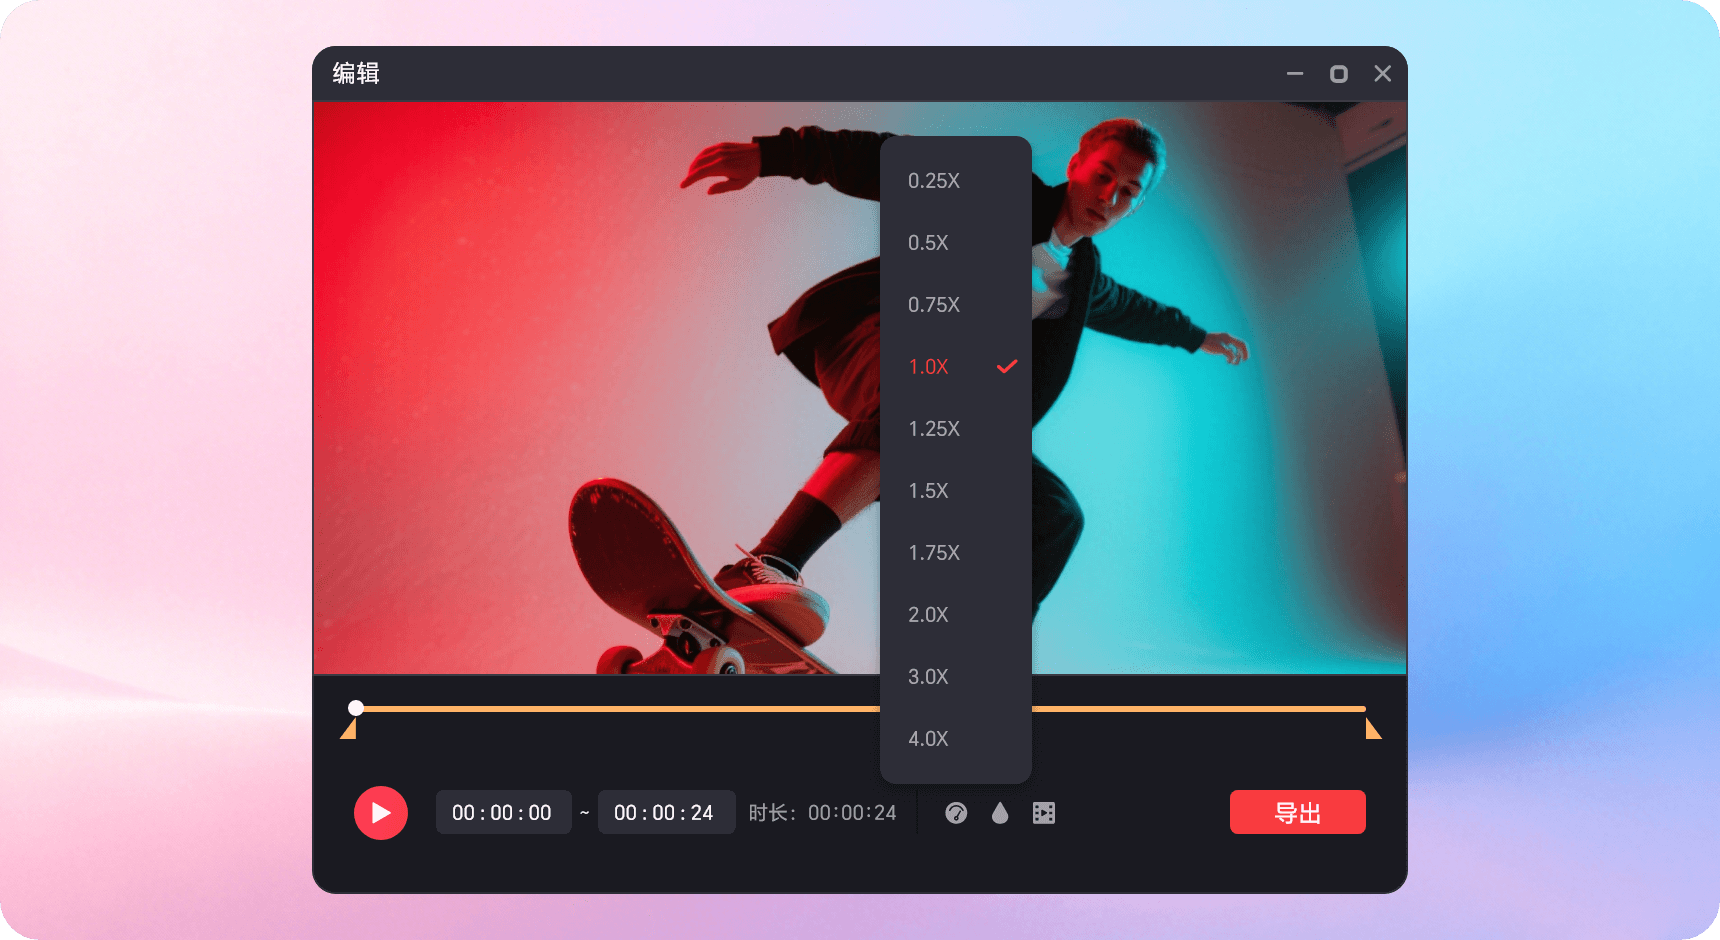Click the red export button
This screenshot has width=1720, height=940.
click(x=1297, y=812)
